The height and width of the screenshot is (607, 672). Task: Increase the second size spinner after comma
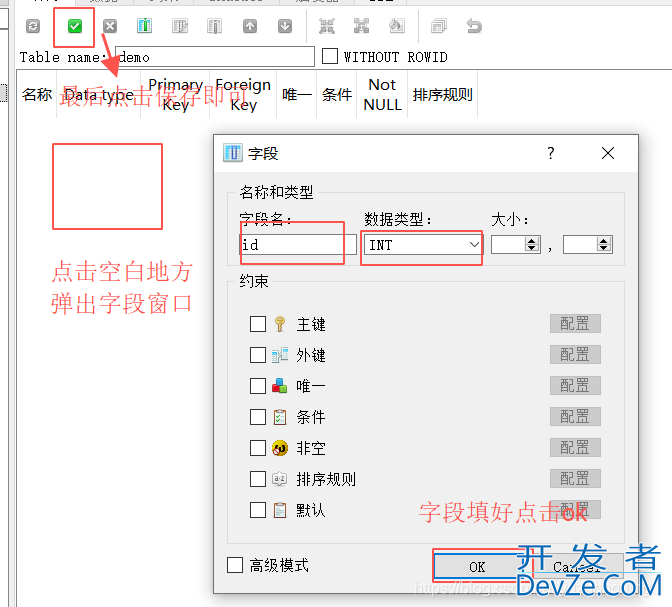[x=604, y=241]
